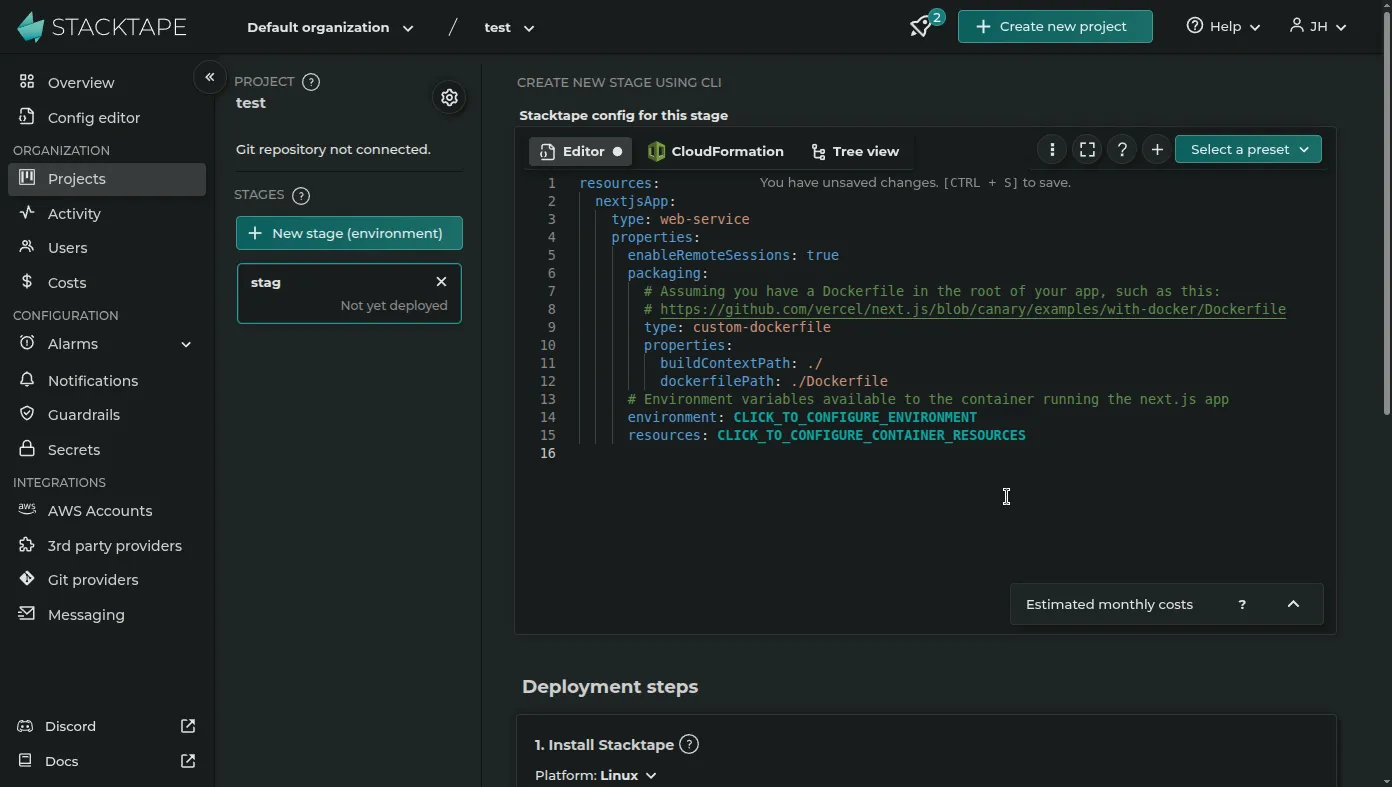1392x787 pixels.
Task: Open Default organization dropdown
Action: pyautogui.click(x=330, y=28)
